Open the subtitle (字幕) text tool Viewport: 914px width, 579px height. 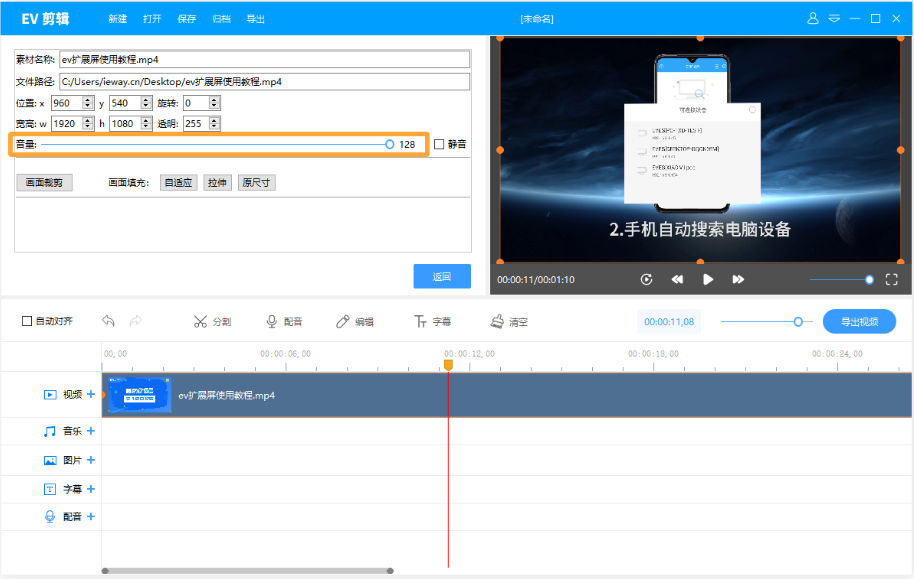pyautogui.click(x=420, y=322)
